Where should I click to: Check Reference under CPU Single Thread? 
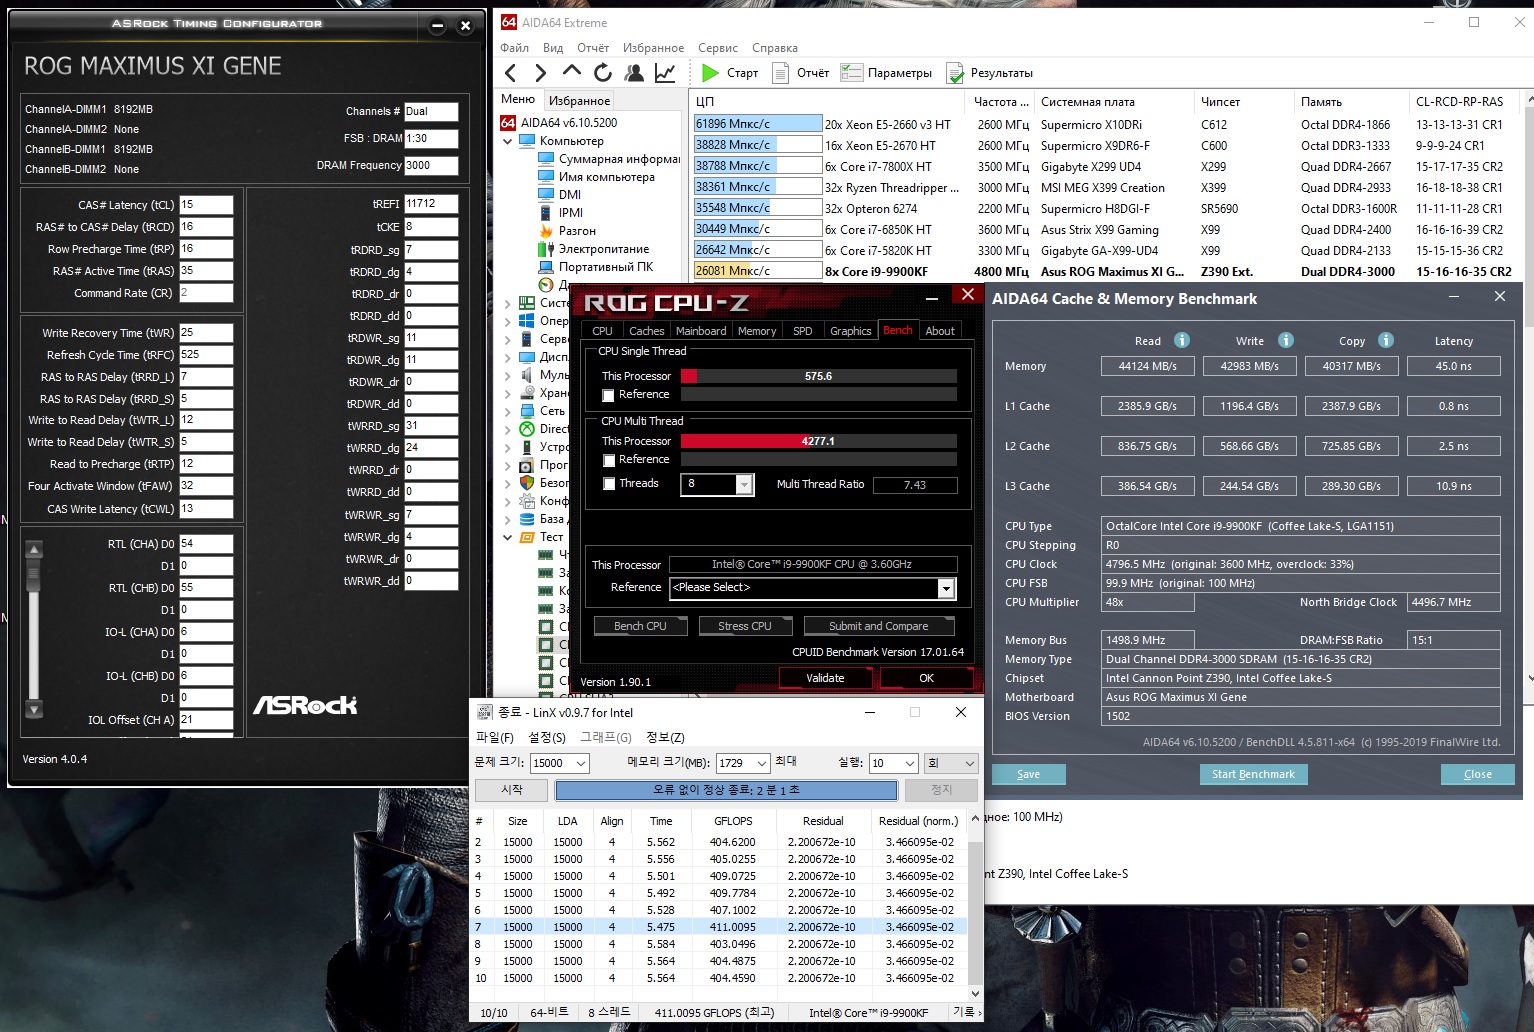(609, 395)
